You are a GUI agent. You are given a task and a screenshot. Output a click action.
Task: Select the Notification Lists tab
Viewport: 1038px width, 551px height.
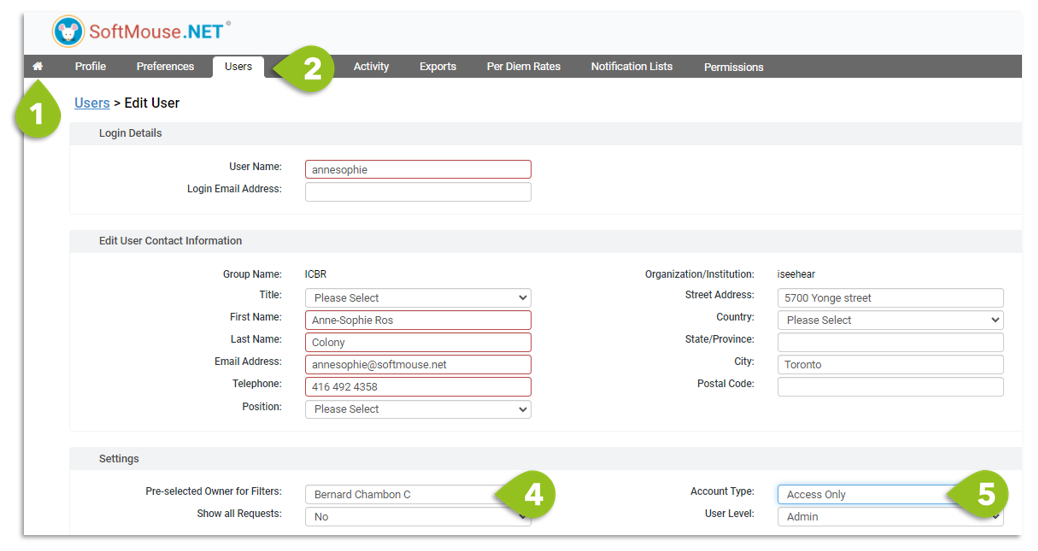pos(632,66)
